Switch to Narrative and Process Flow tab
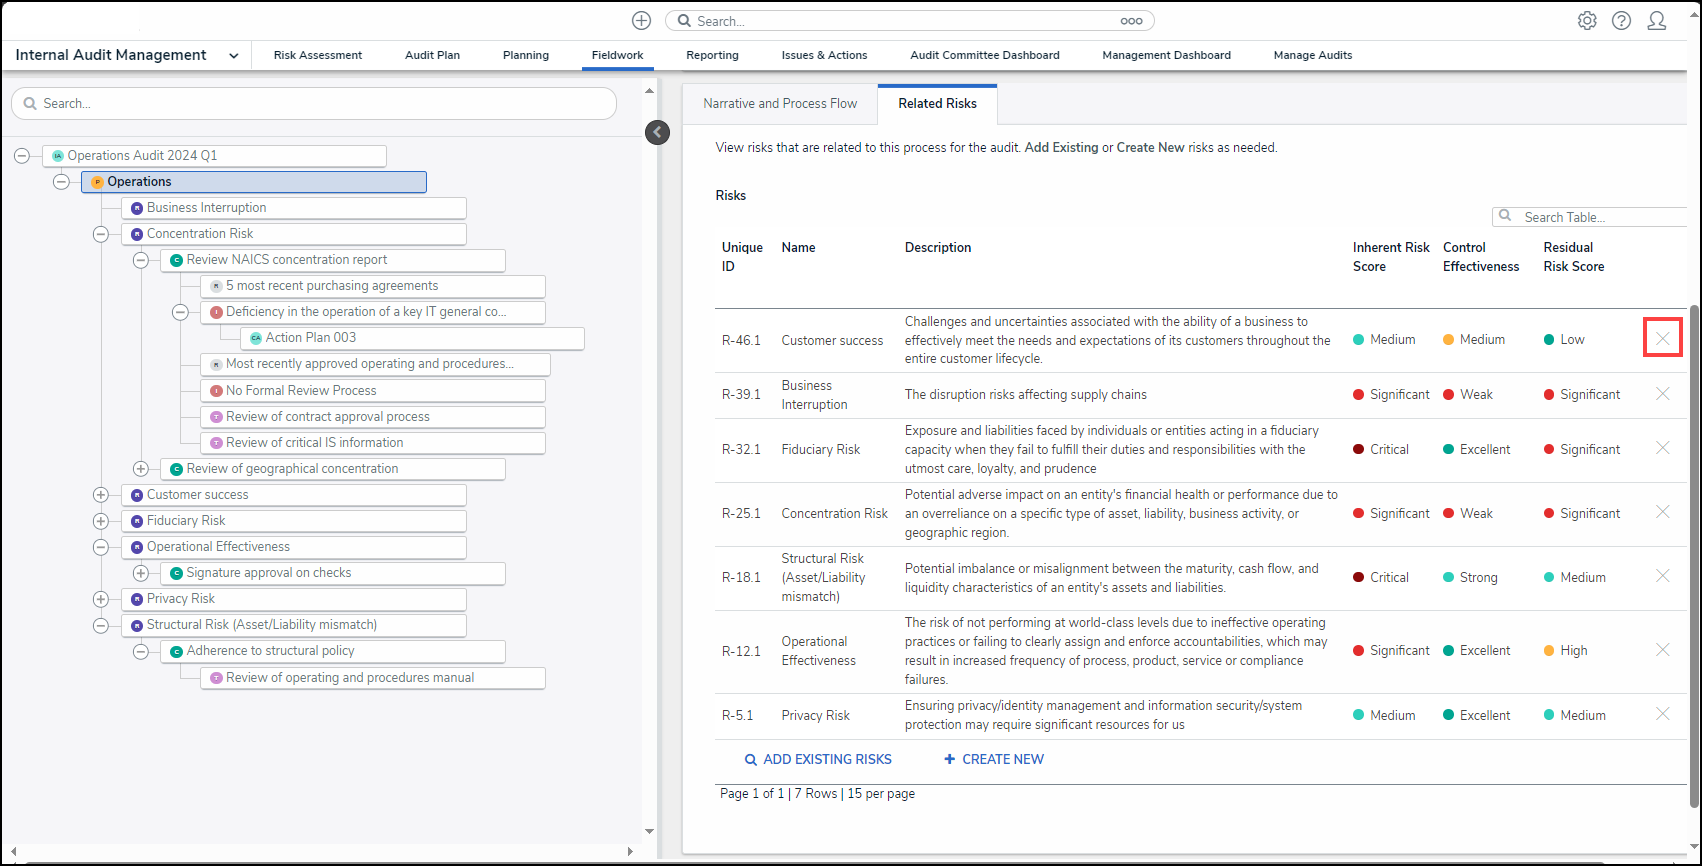This screenshot has height=866, width=1702. tap(780, 103)
